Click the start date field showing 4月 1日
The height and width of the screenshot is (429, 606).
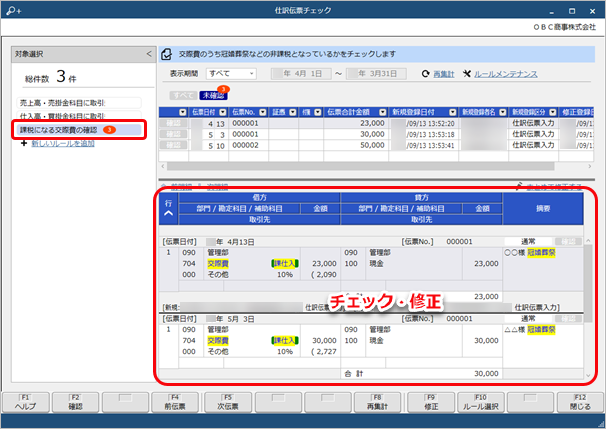pos(301,73)
